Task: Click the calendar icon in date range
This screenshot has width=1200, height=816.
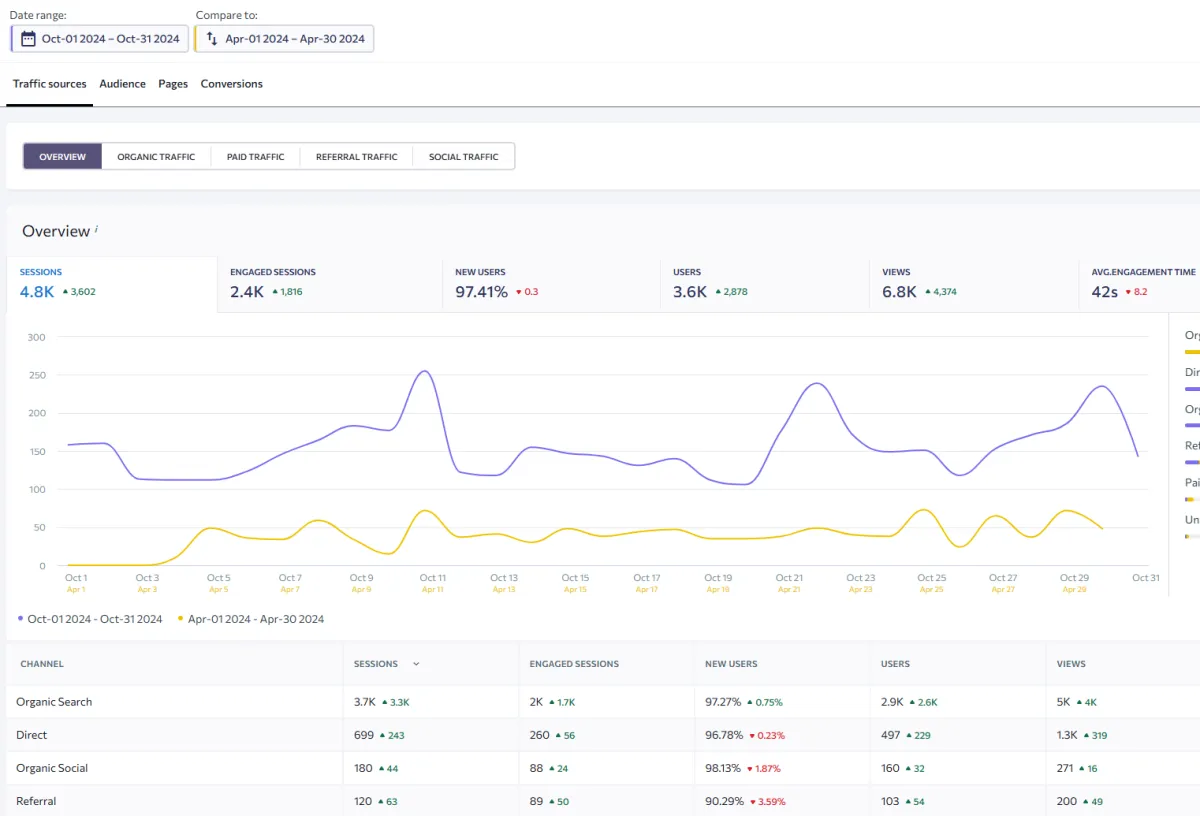Action: coord(28,39)
